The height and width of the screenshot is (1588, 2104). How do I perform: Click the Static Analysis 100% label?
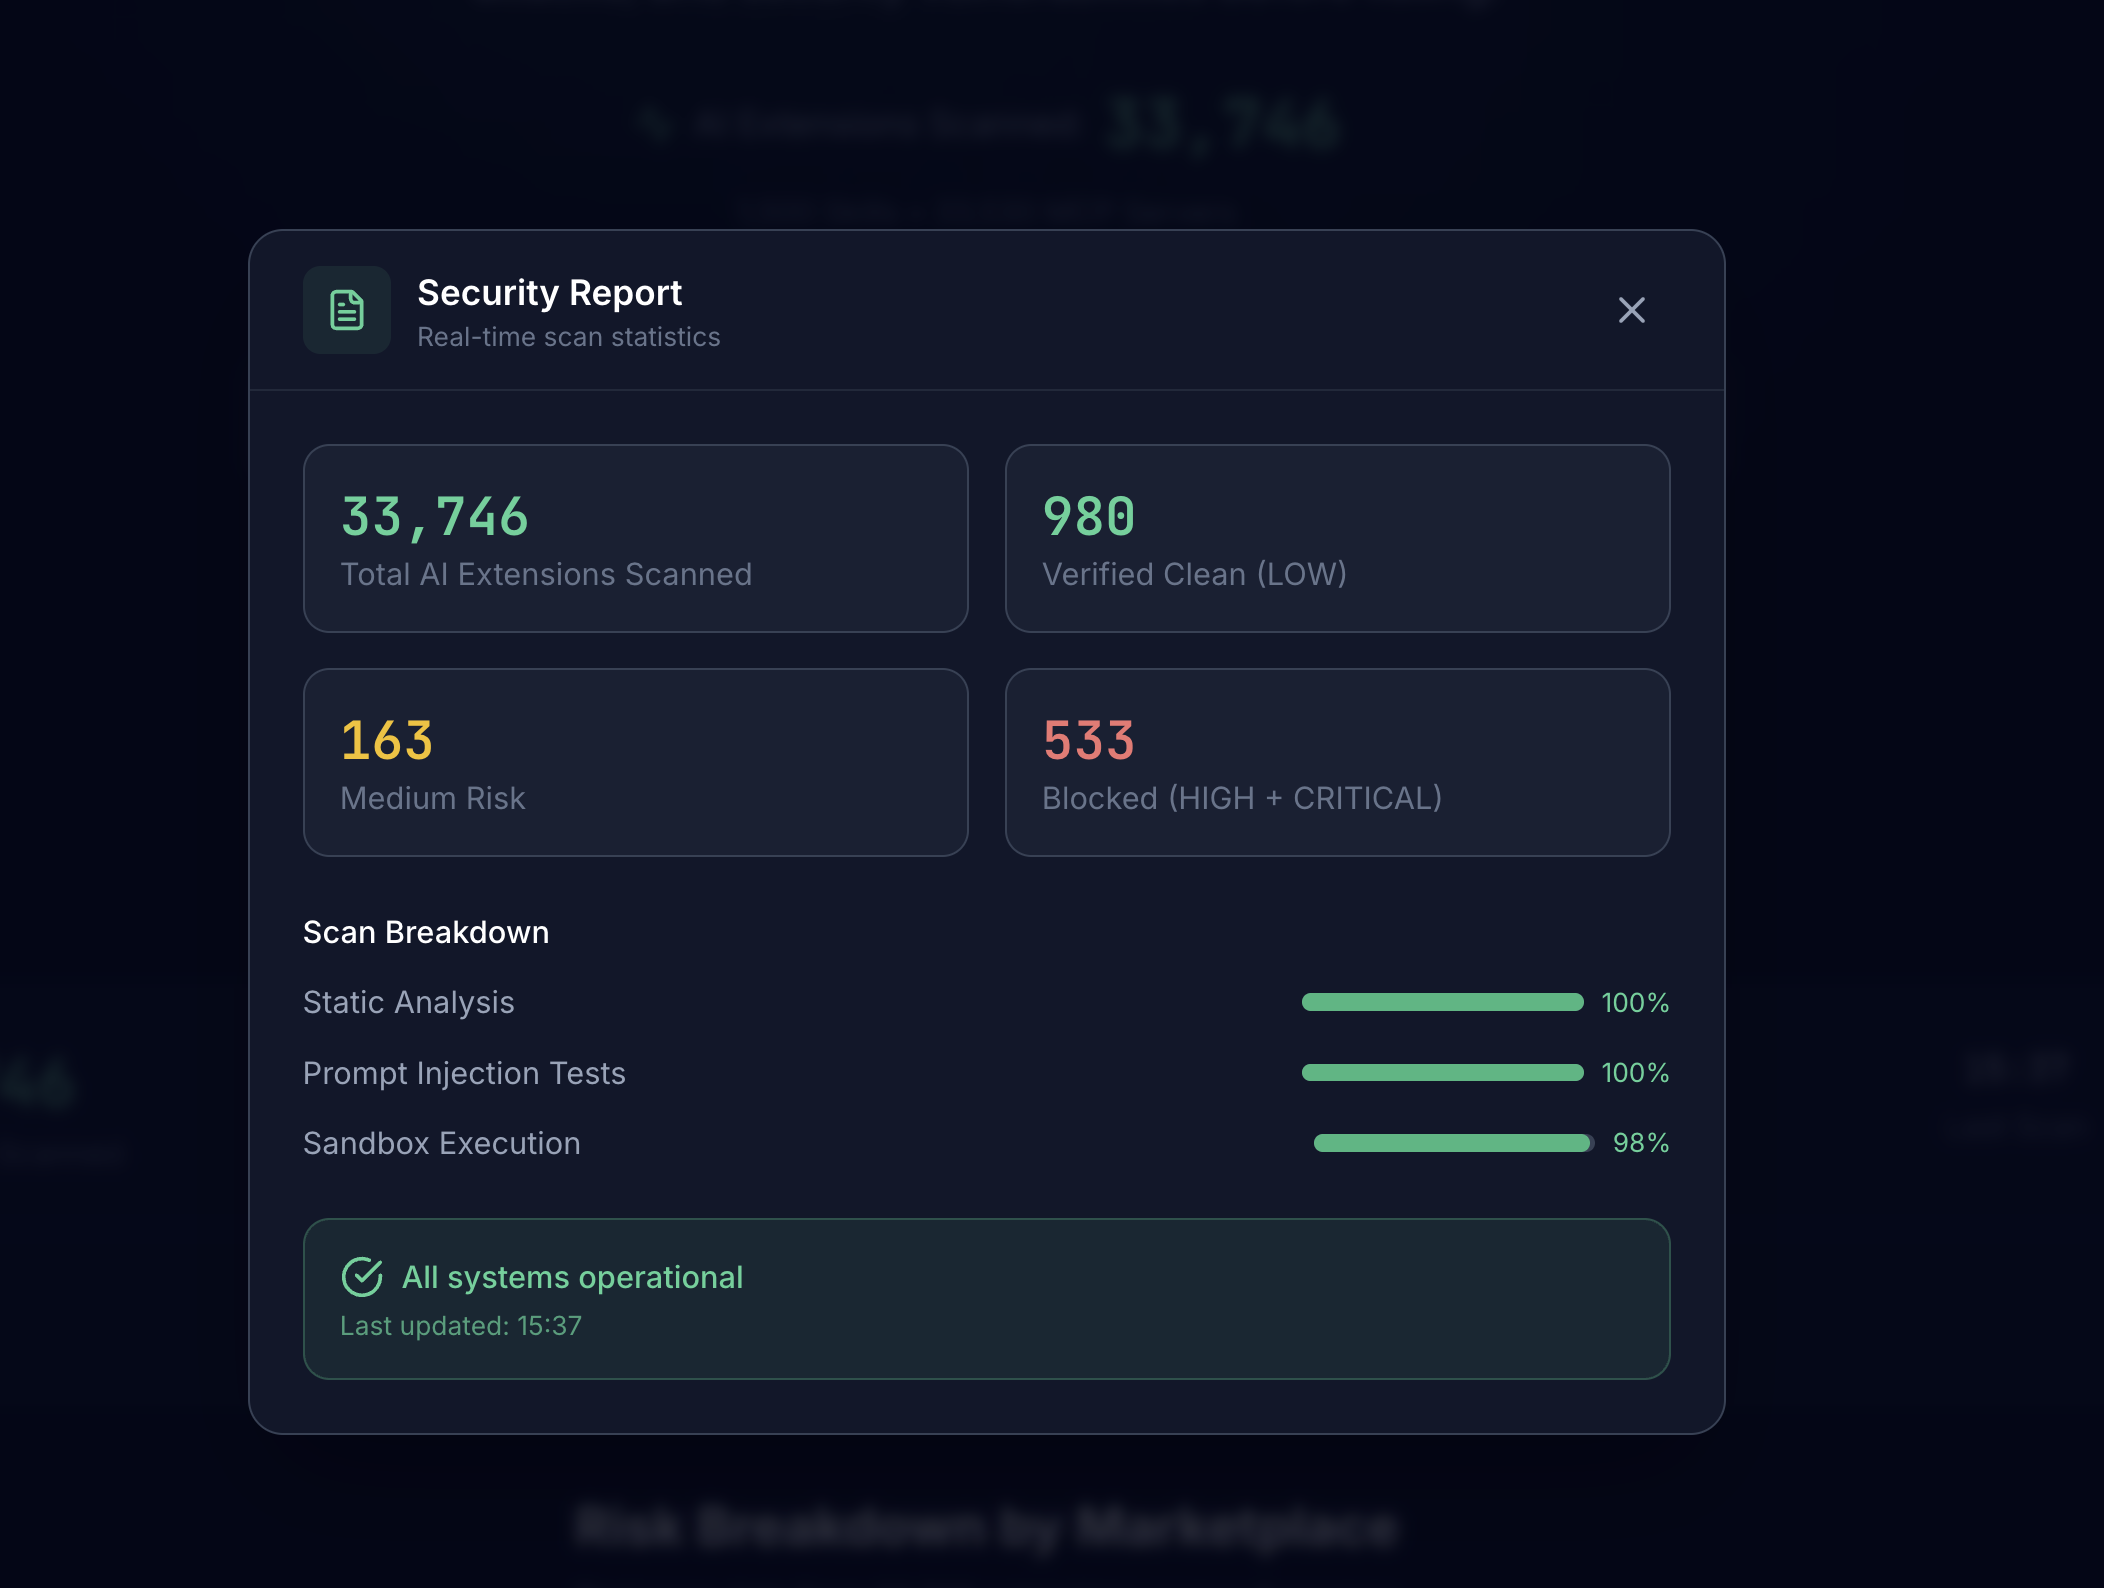(x=1636, y=1002)
